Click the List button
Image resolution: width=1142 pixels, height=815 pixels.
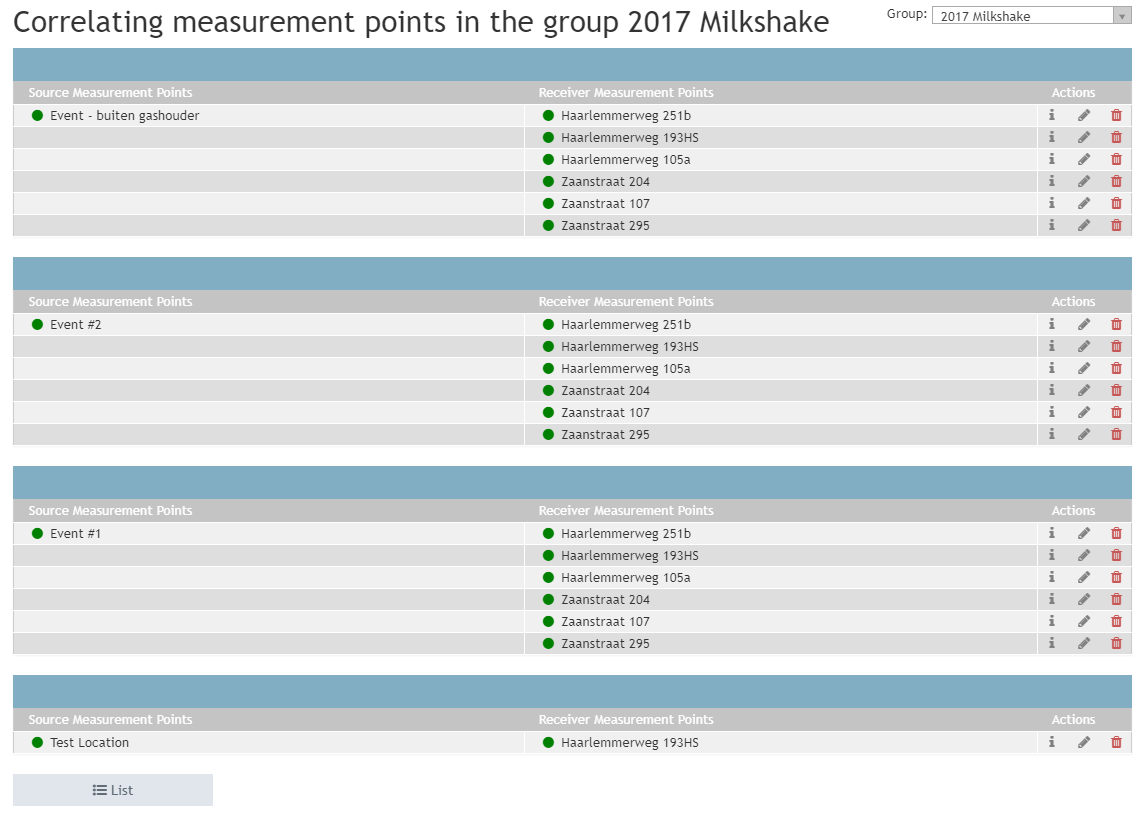pos(113,790)
